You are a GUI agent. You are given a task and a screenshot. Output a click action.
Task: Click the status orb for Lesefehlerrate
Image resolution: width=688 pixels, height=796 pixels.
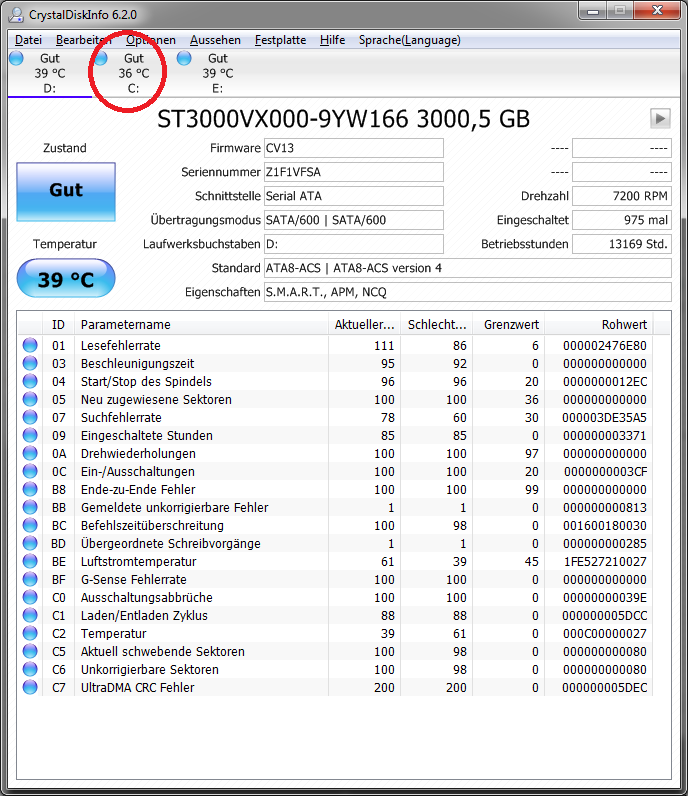30,345
